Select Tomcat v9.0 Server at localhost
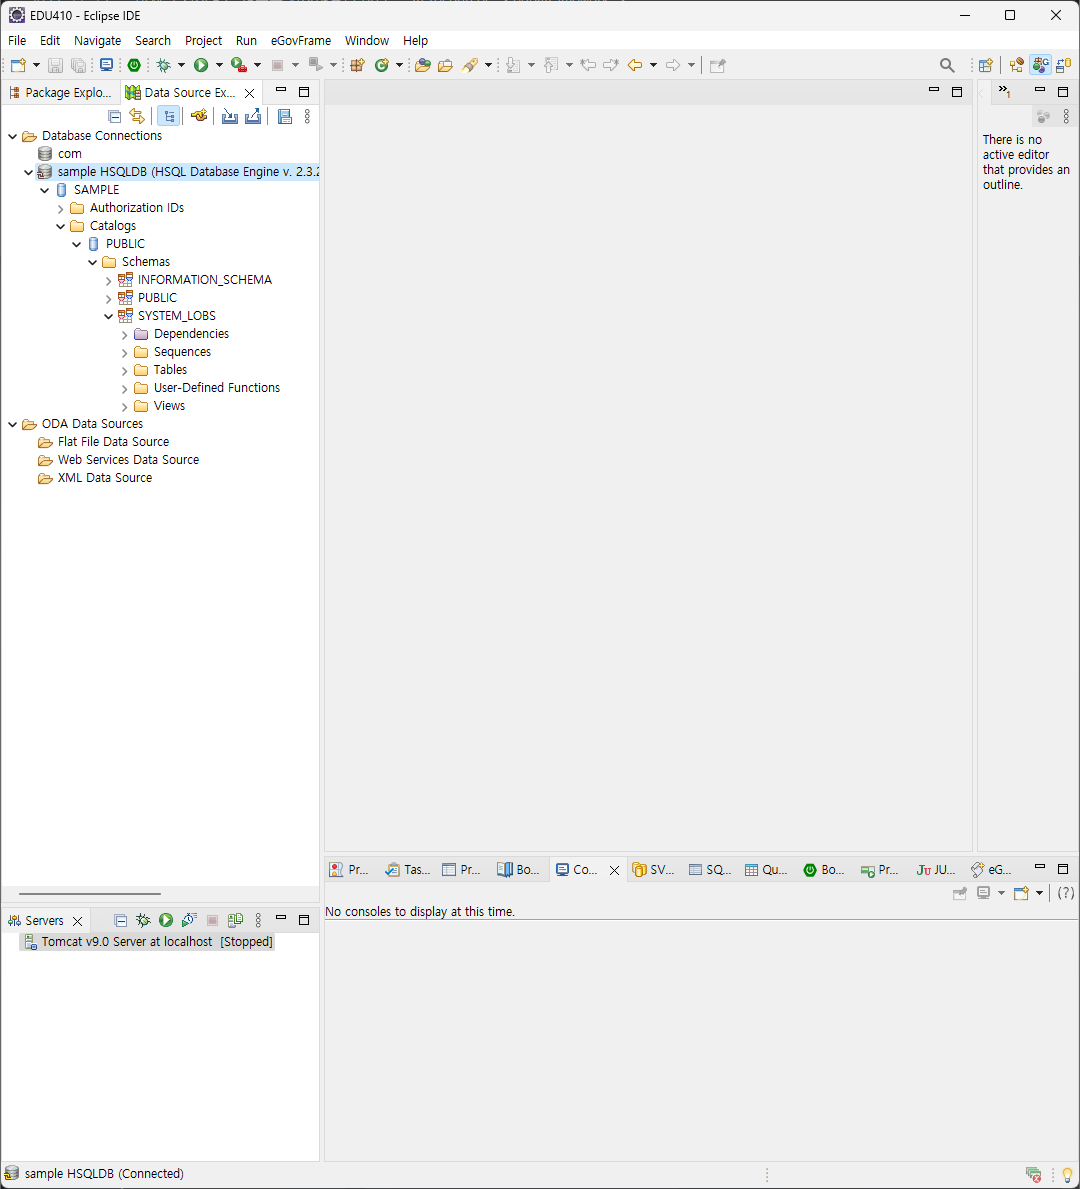 point(148,942)
